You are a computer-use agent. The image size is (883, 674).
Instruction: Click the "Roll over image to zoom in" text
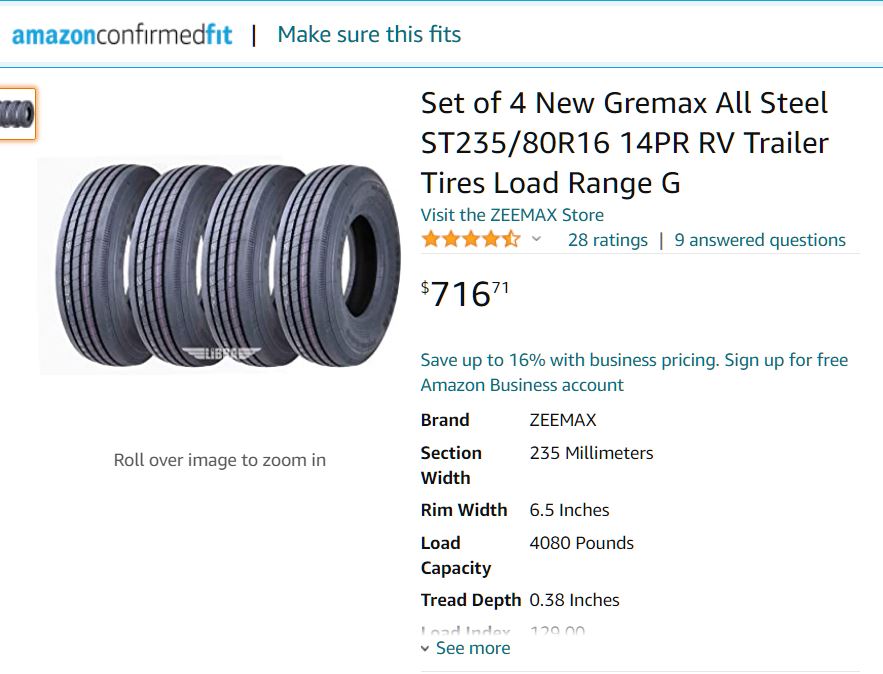tap(219, 460)
